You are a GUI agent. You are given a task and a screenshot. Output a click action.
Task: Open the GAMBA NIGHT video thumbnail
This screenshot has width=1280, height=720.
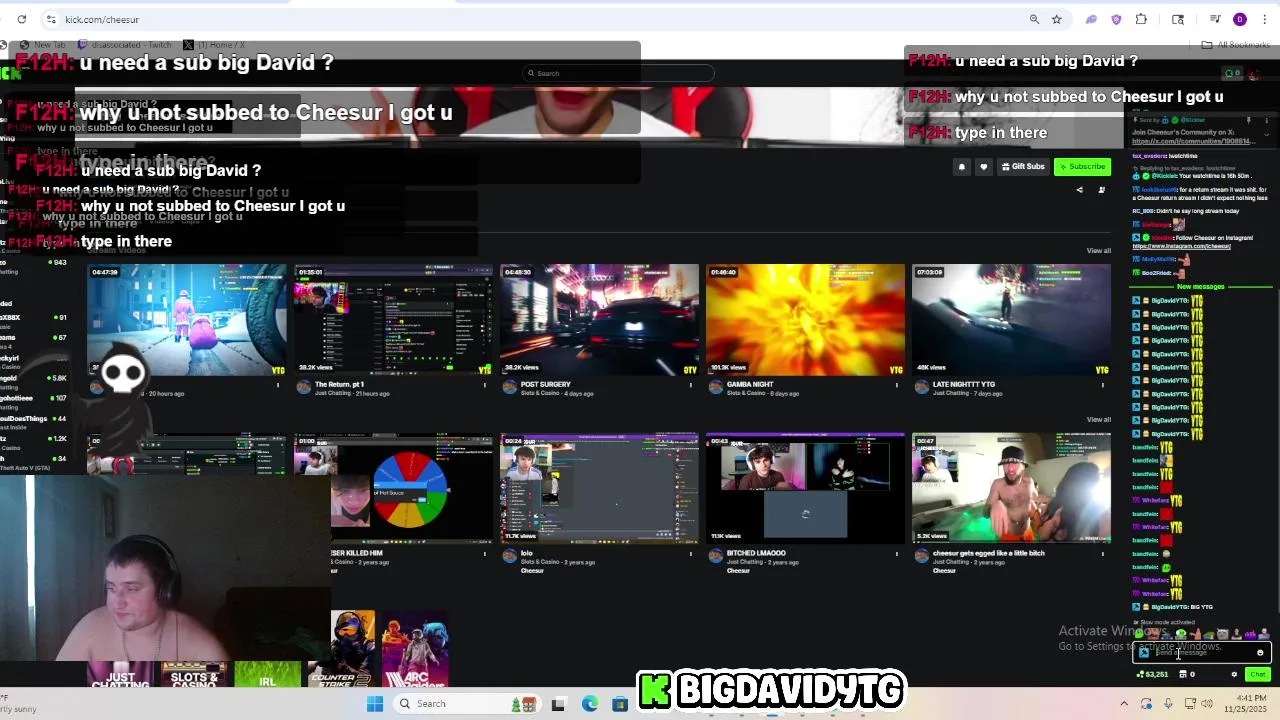805,320
